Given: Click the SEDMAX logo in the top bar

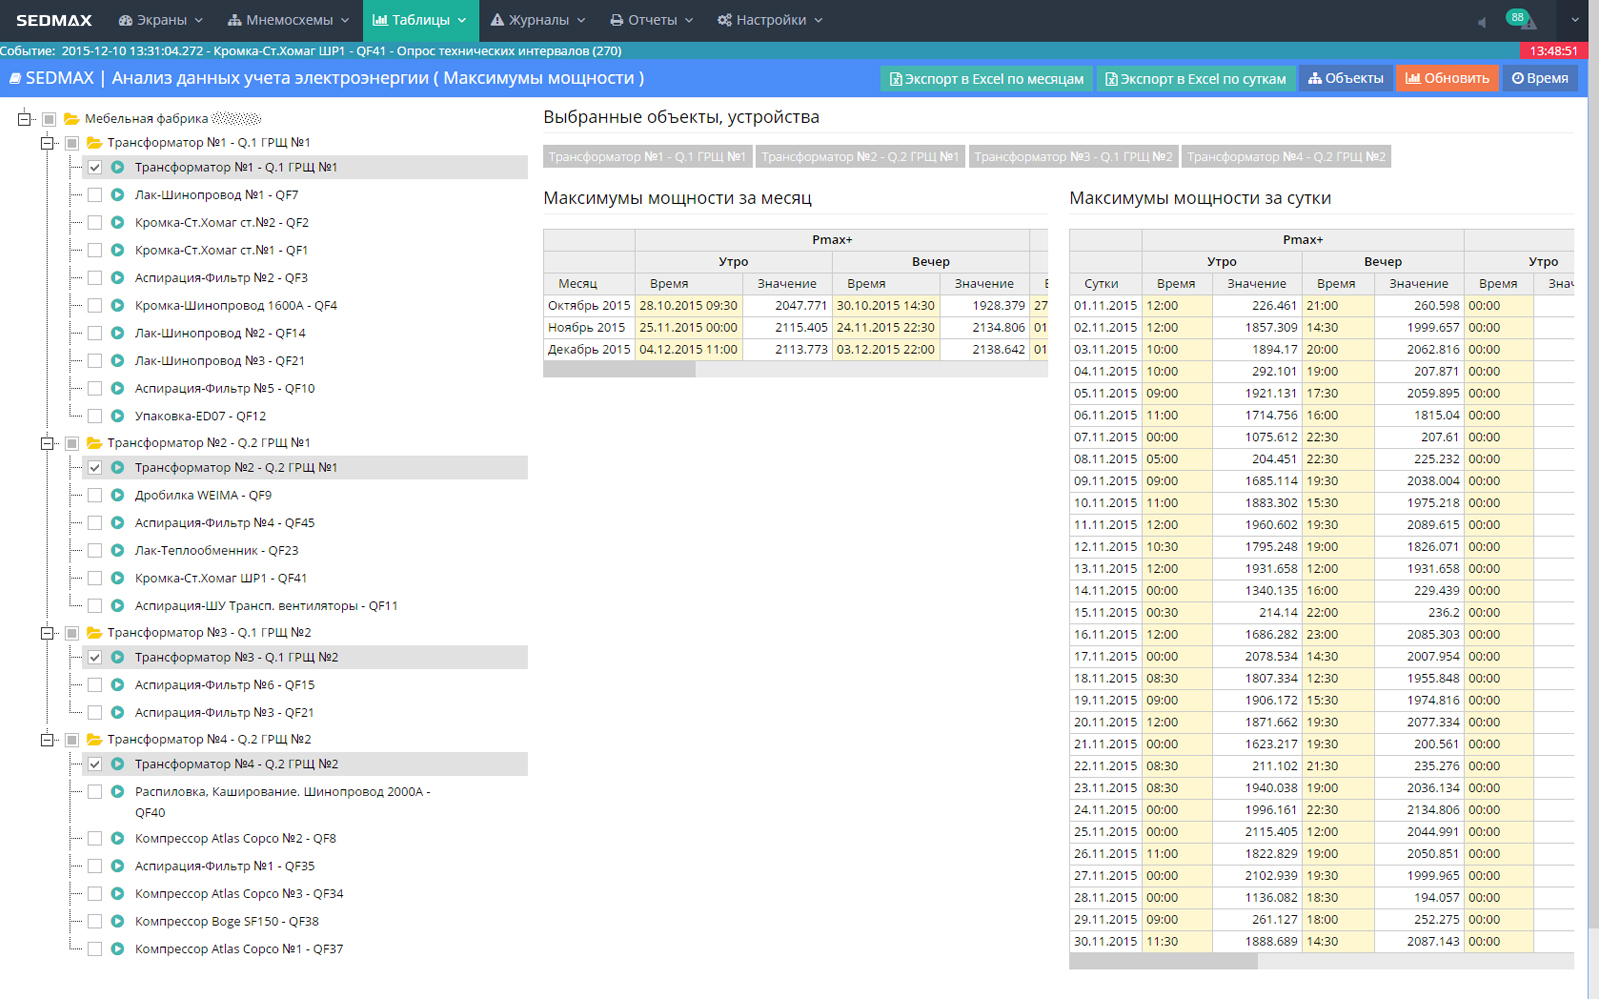Looking at the screenshot, I should (54, 20).
